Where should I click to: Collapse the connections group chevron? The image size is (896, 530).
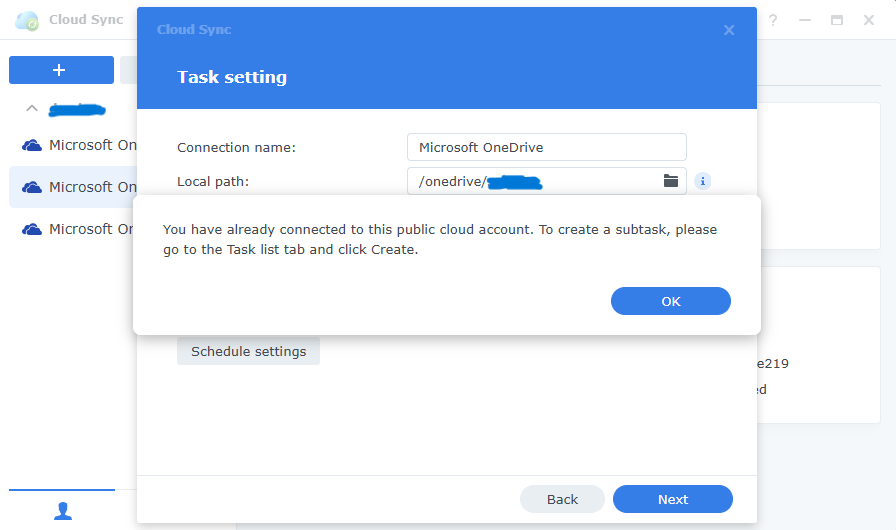(32, 108)
